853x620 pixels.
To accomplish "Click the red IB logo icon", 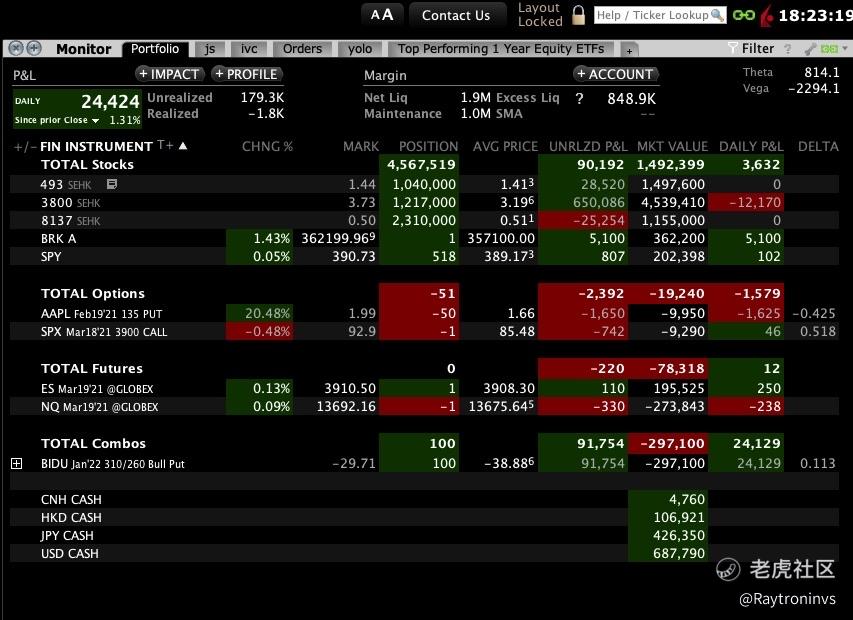I will point(767,16).
